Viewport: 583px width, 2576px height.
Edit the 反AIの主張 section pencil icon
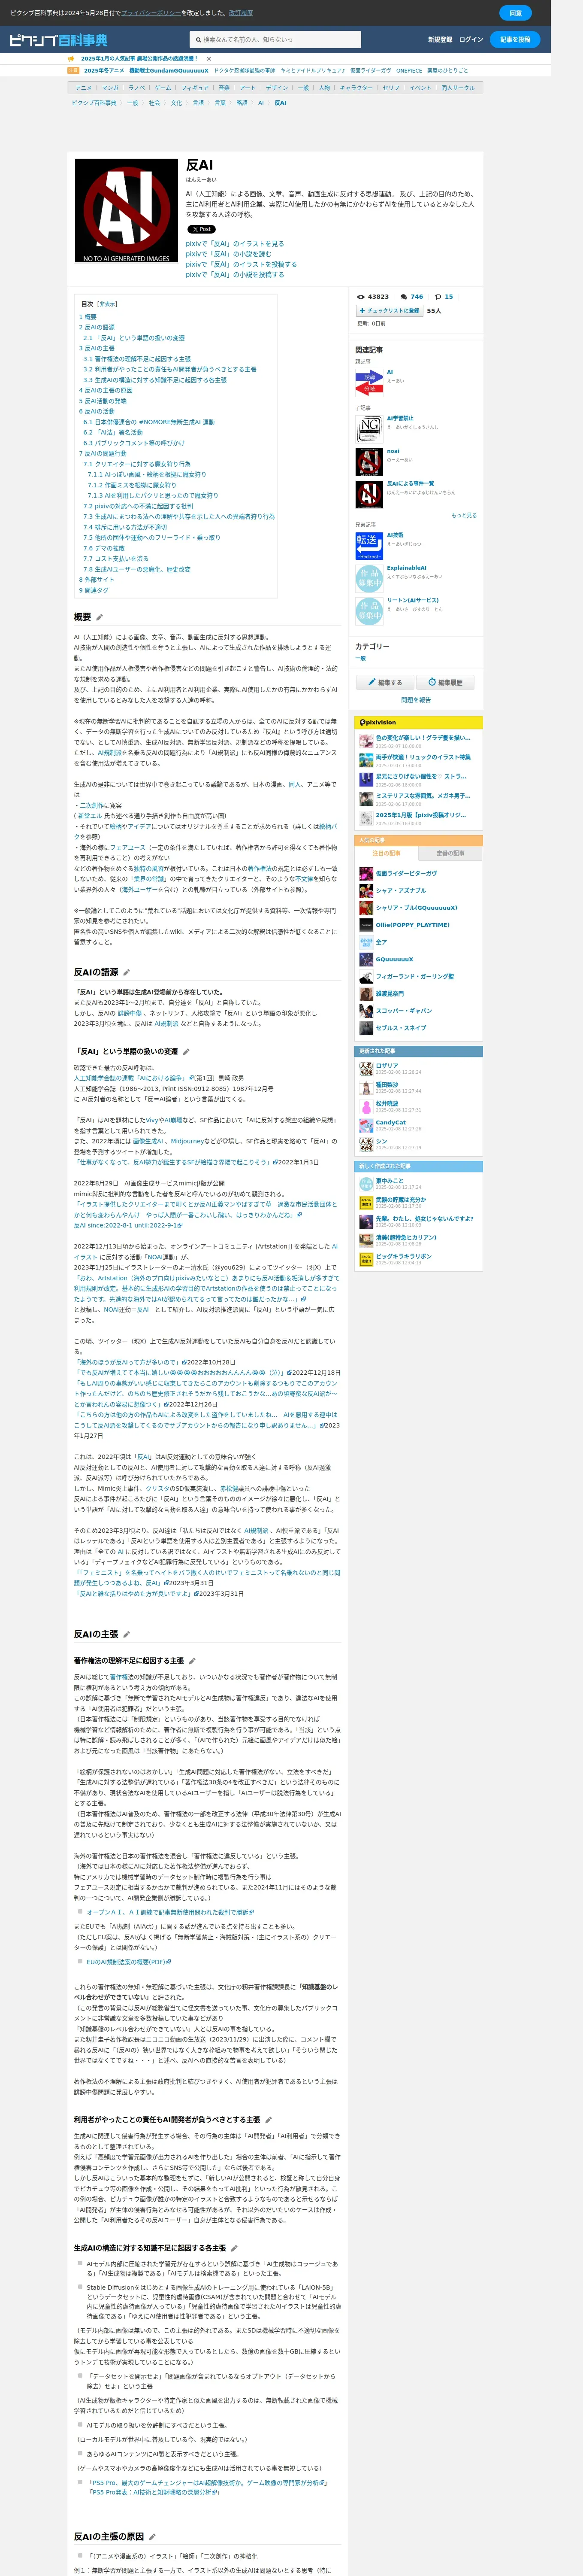(126, 1634)
